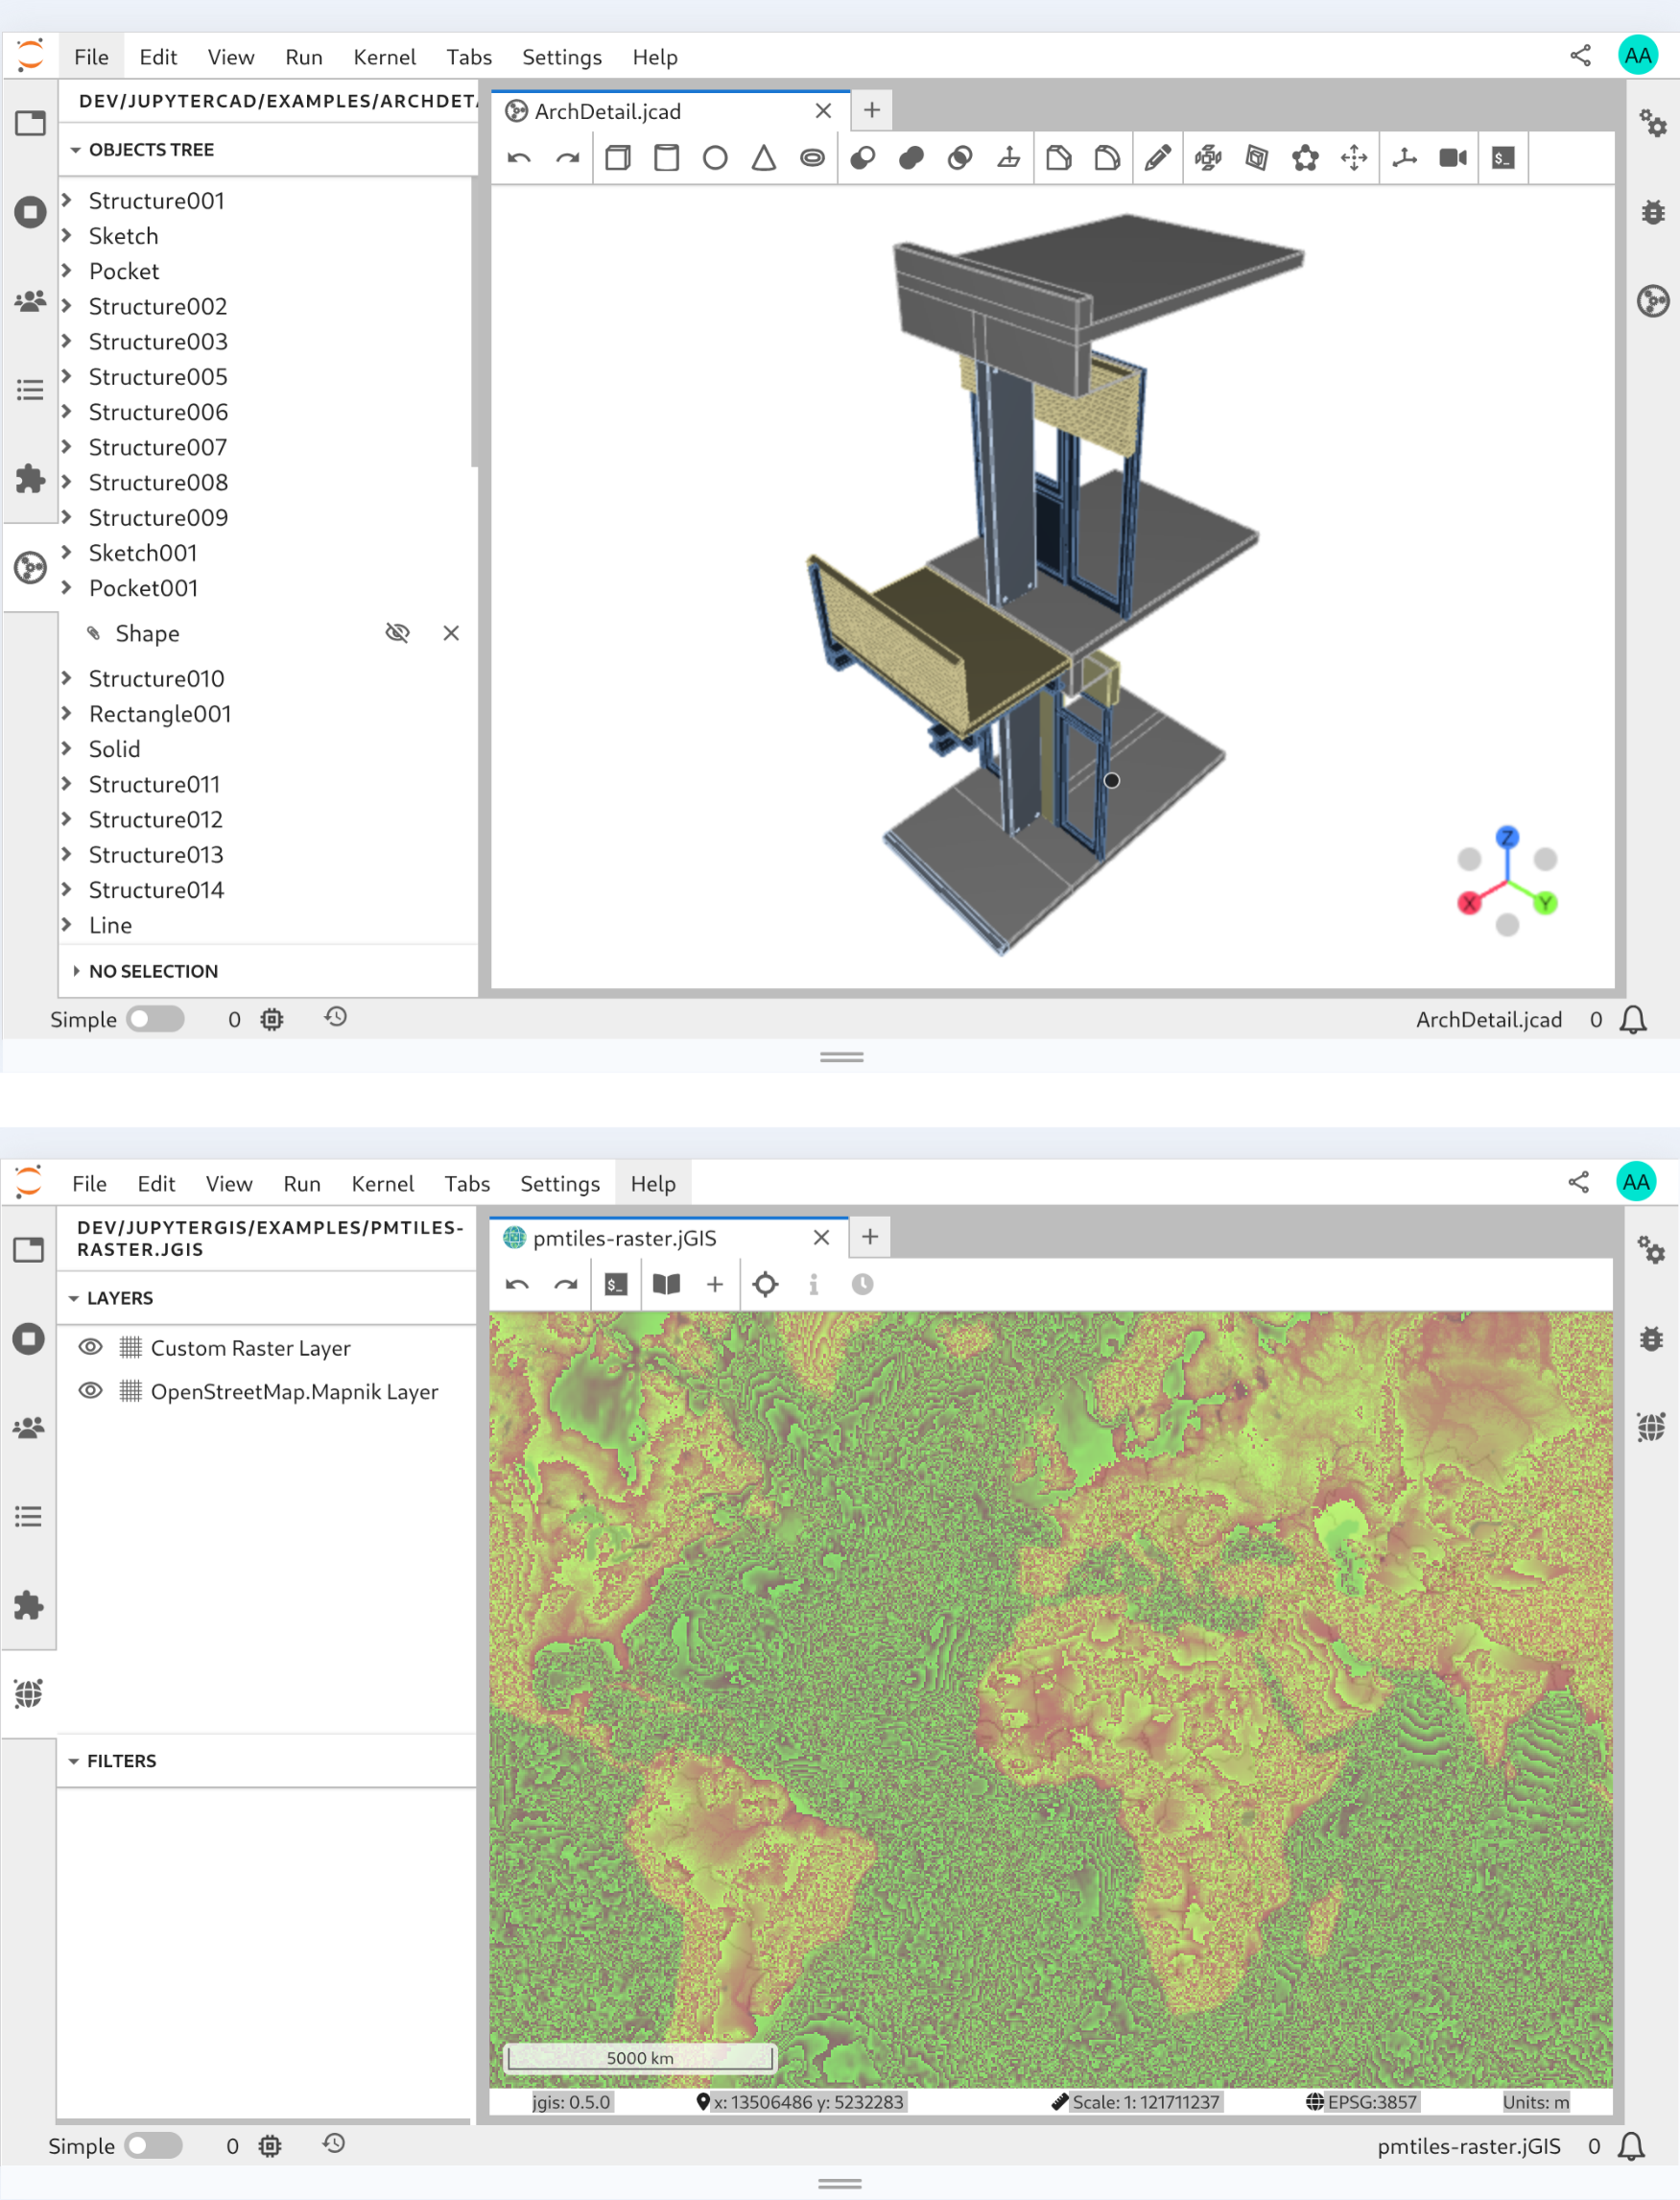This screenshot has height=2200, width=1680.
Task: Toggle visibility of OpenStreetMap.Mapnik Layer
Action: [90, 1392]
